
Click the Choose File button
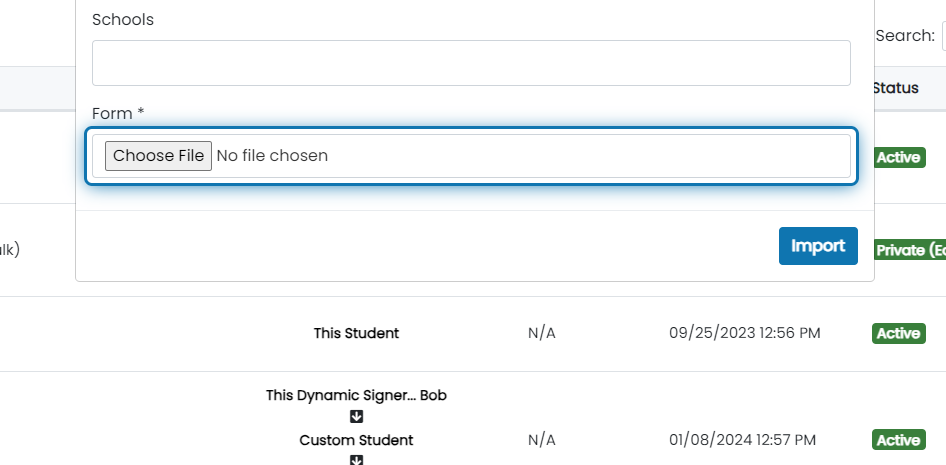click(x=158, y=156)
